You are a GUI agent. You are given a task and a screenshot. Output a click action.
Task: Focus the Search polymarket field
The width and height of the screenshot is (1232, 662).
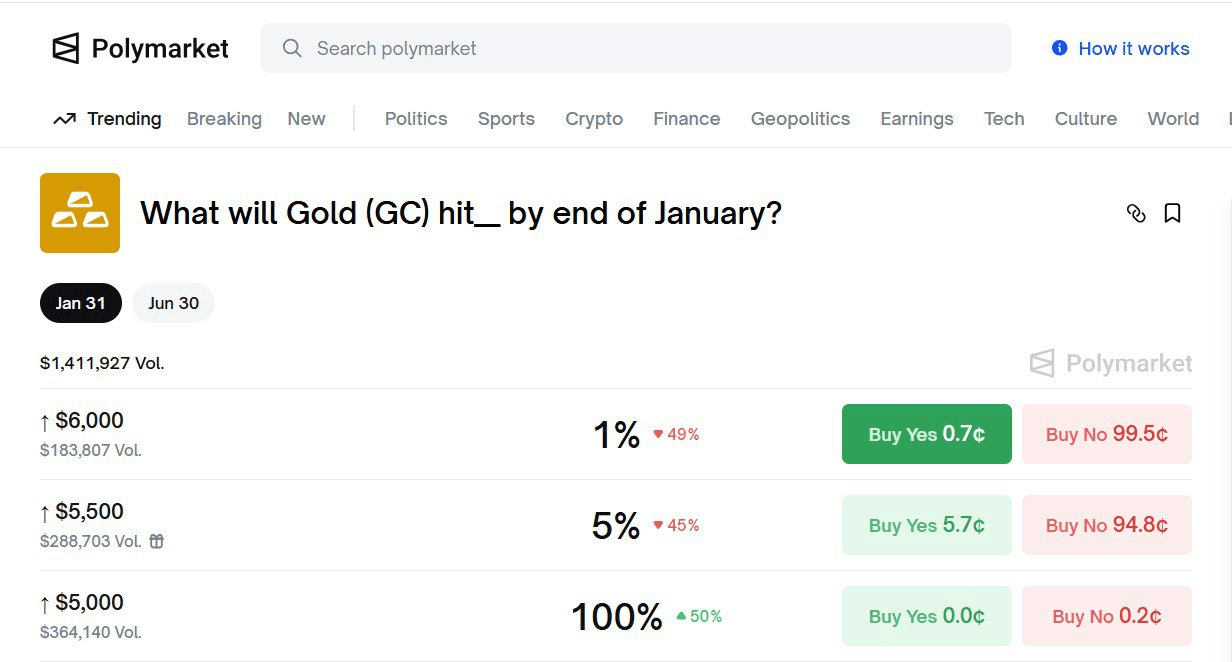[x=640, y=48]
